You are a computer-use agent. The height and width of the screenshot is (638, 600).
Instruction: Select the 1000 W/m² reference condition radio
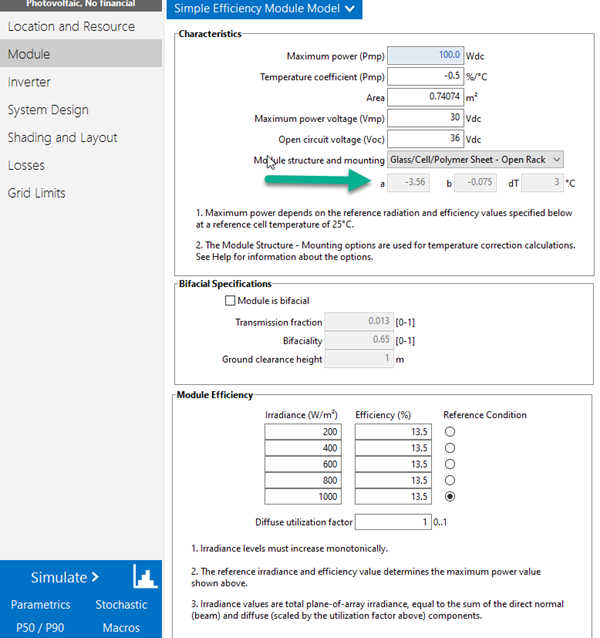449,496
